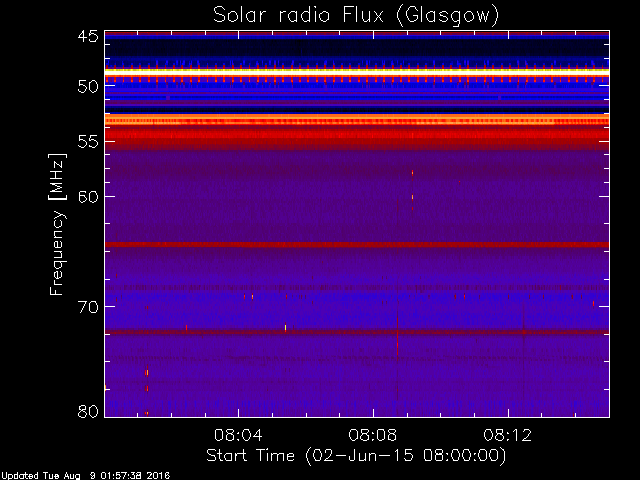Click the 08:08 time tick label
The height and width of the screenshot is (480, 640).
tap(373, 435)
